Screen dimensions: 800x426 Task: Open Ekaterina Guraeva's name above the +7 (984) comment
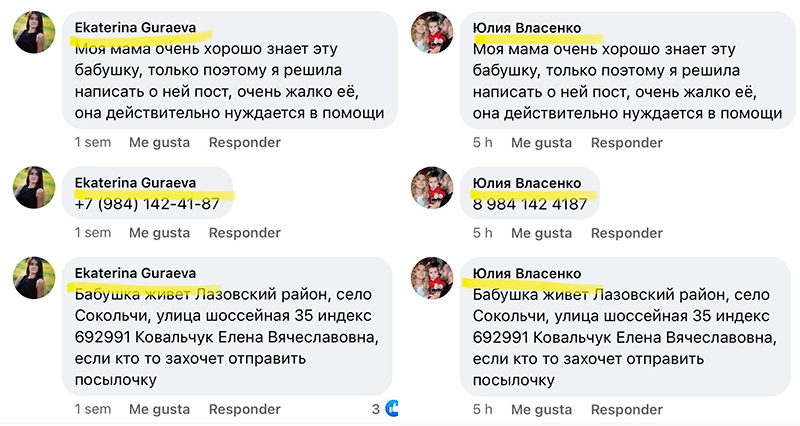point(135,183)
